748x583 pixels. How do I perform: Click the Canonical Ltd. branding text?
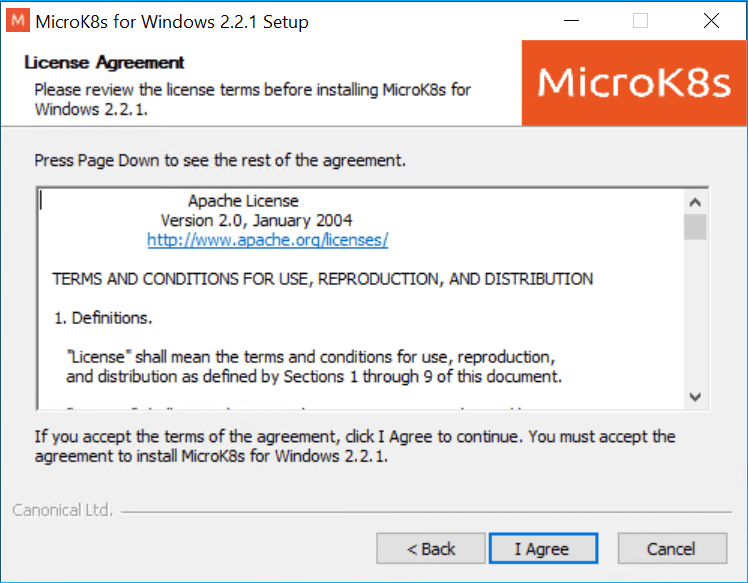(x=62, y=510)
